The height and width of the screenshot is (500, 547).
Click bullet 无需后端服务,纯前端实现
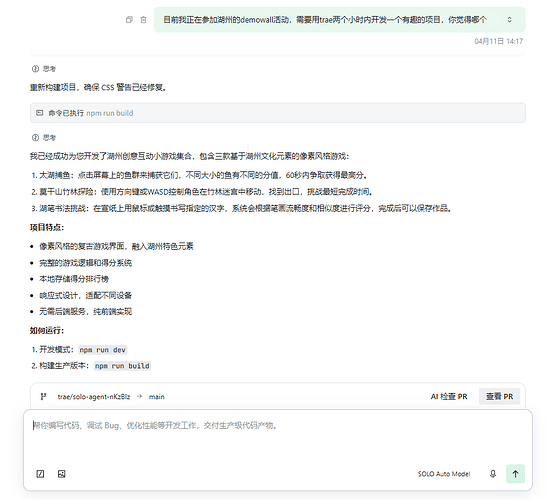coord(85,312)
